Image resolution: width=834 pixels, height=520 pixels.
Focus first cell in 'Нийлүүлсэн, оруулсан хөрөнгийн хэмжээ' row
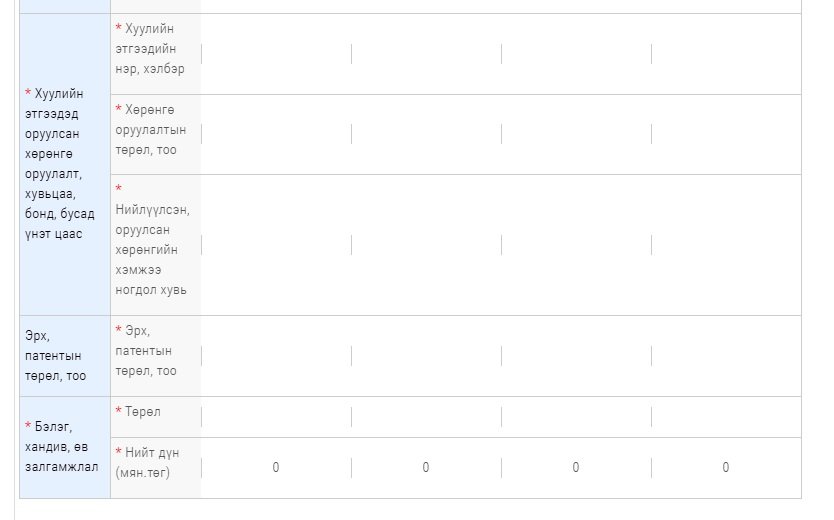coord(276,245)
